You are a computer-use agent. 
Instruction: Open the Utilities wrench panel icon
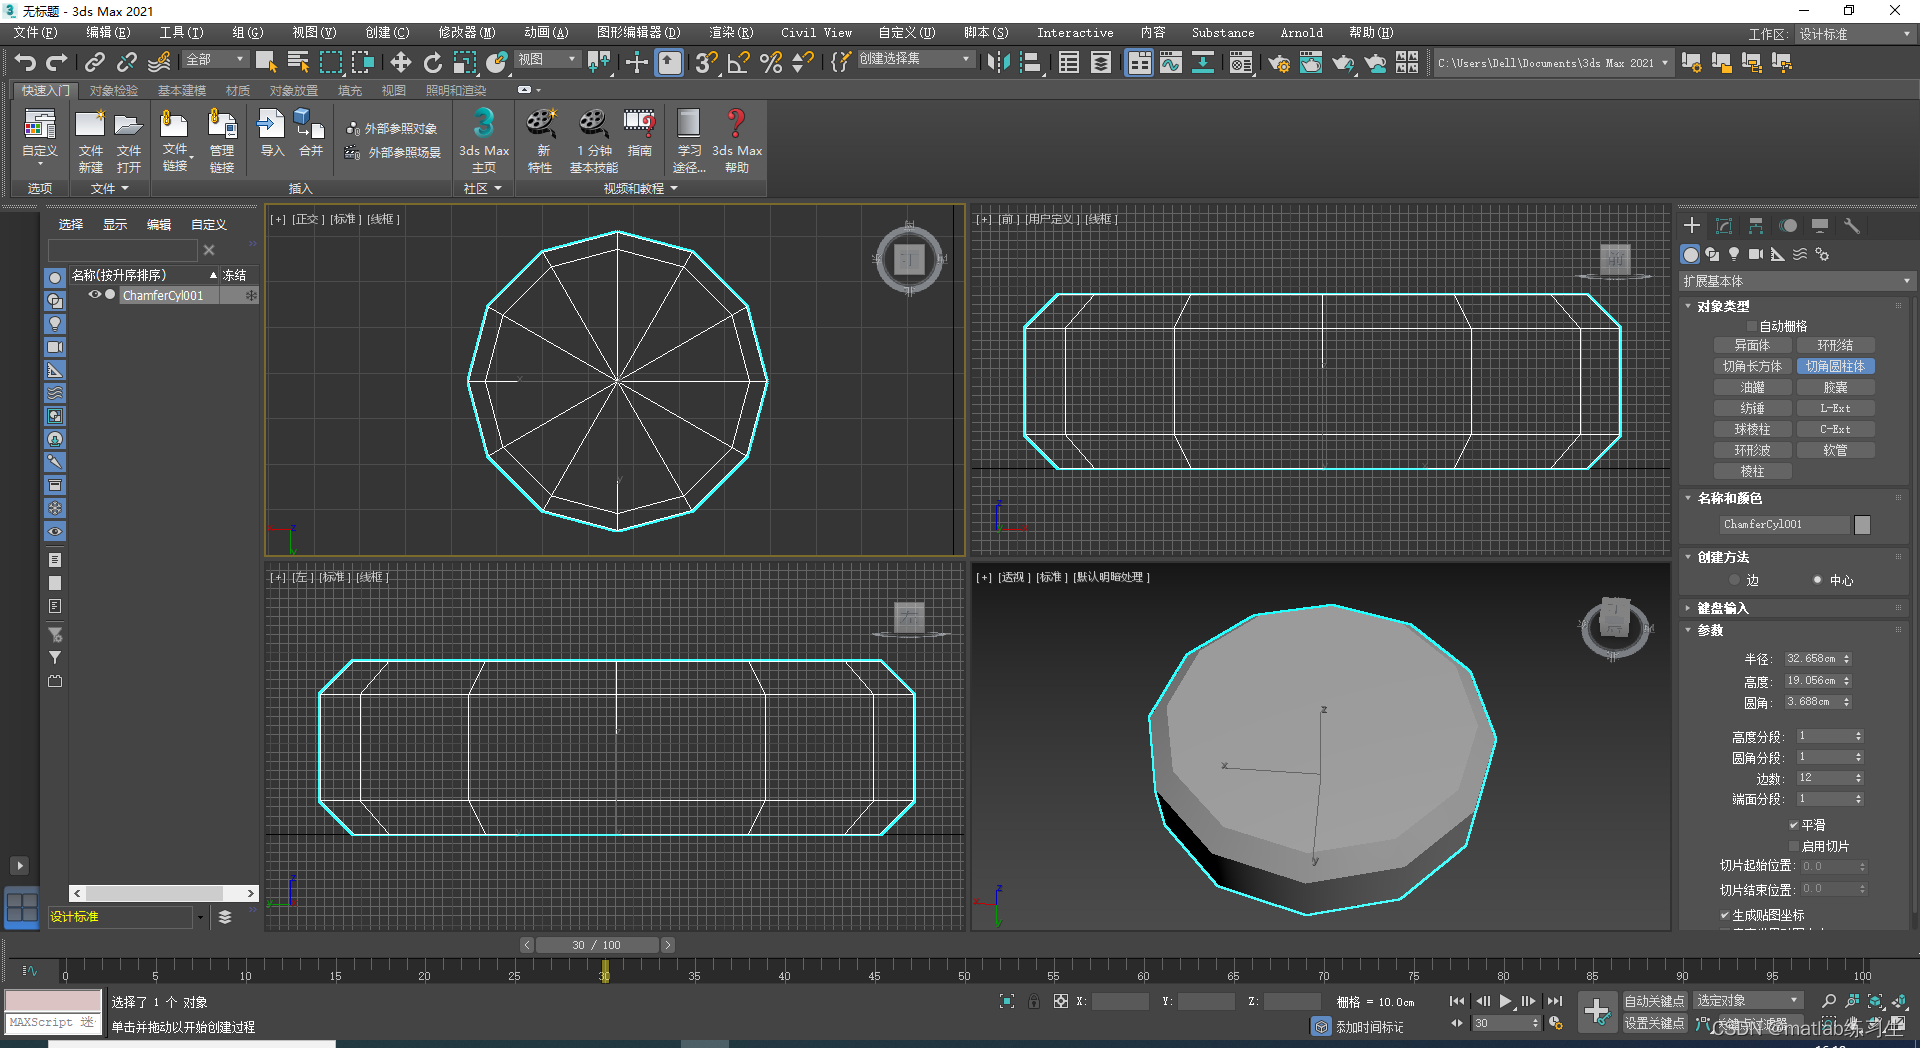click(1851, 226)
